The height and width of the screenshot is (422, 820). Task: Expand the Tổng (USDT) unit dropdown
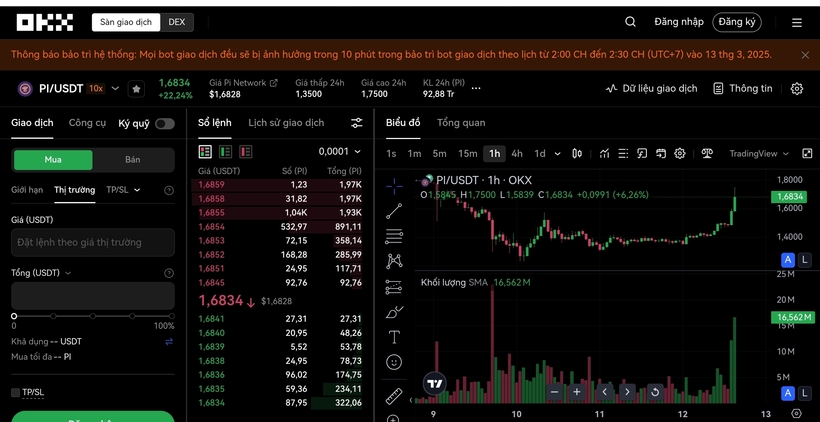[x=68, y=273]
